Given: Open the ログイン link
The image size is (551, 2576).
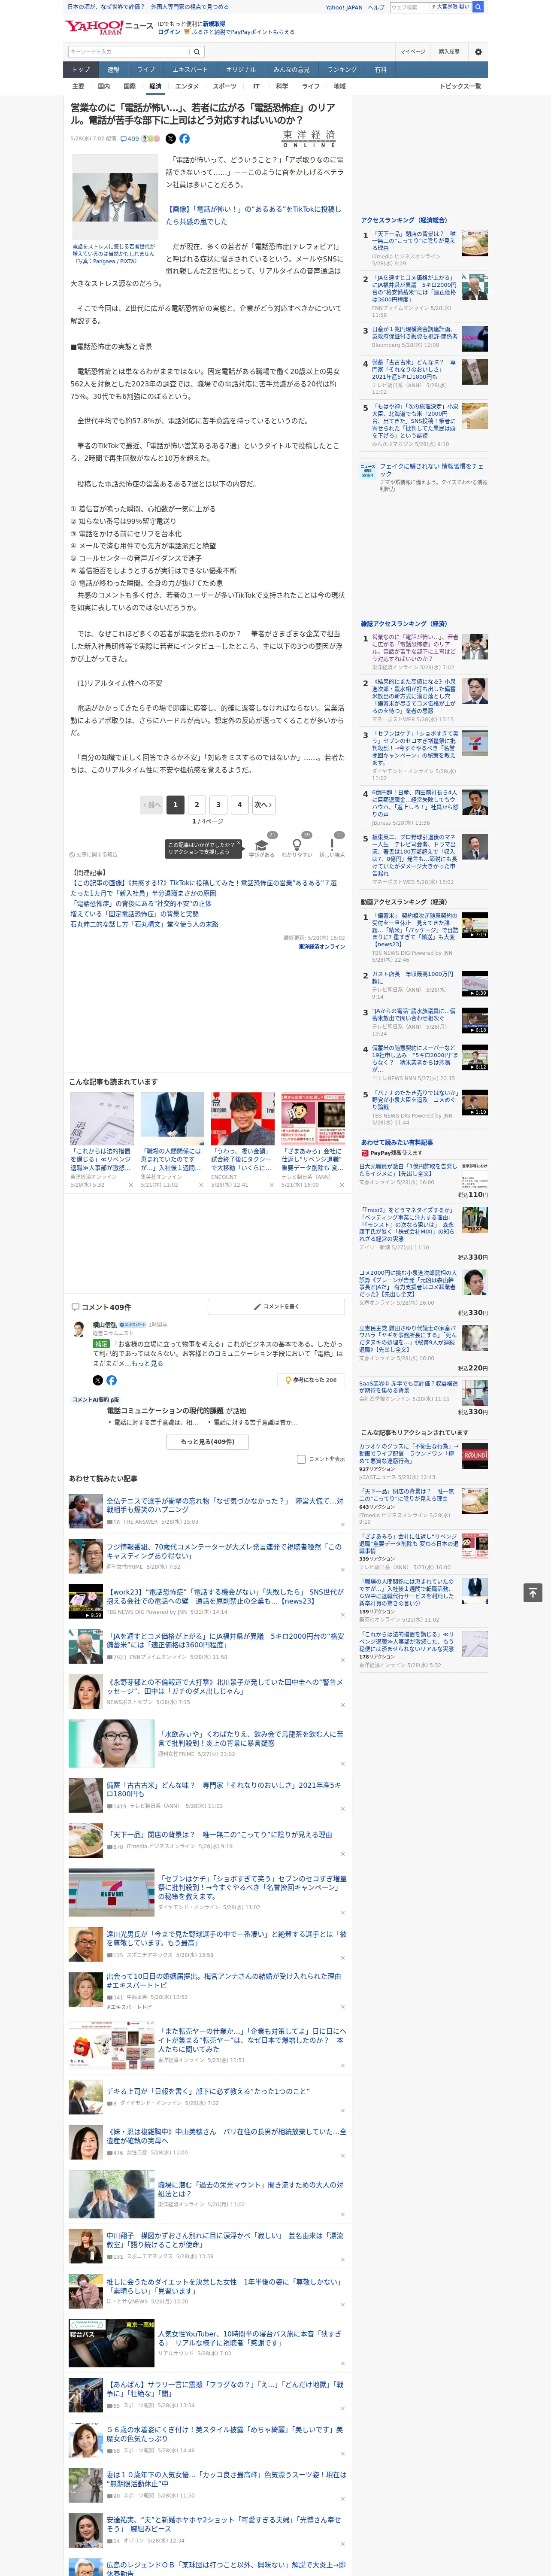Looking at the screenshot, I should (169, 32).
